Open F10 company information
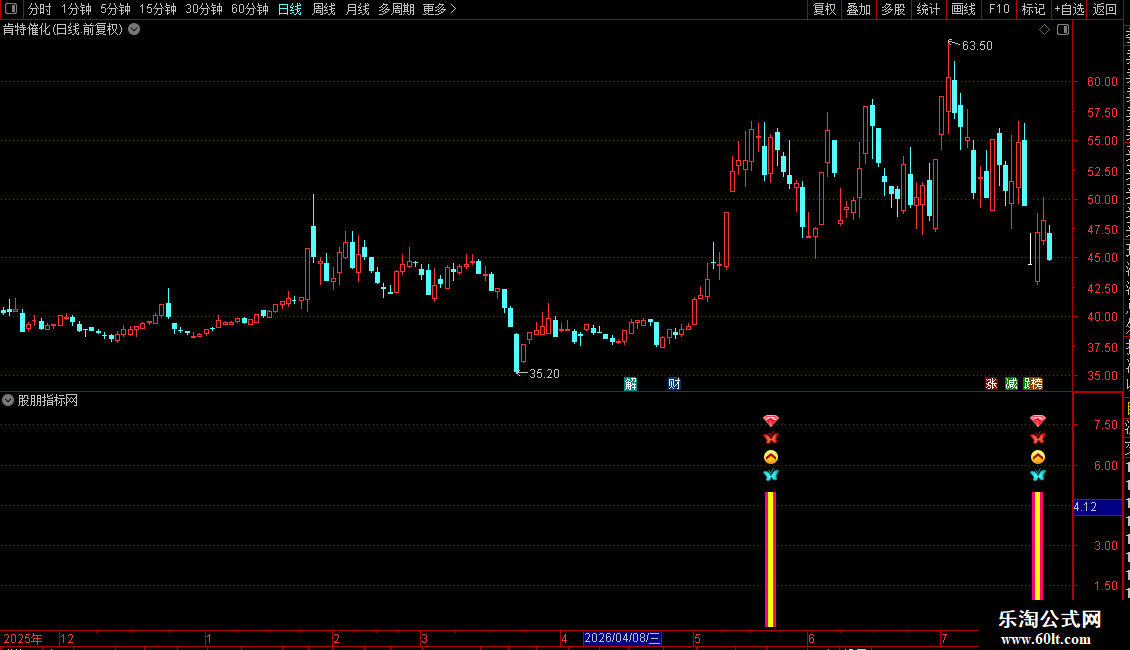The width and height of the screenshot is (1130, 650). 999,9
